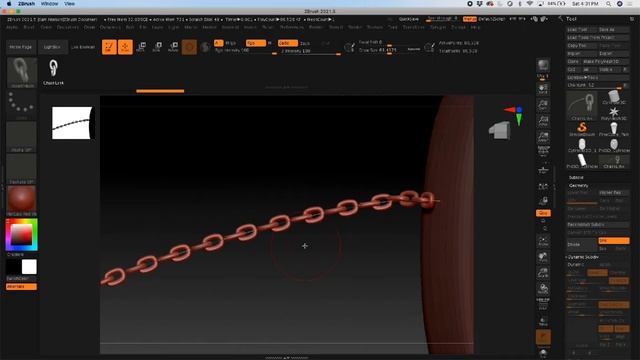Click the Move view icon in right shelf
Image resolution: width=640 pixels, height=360 pixels.
pyautogui.click(x=543, y=258)
